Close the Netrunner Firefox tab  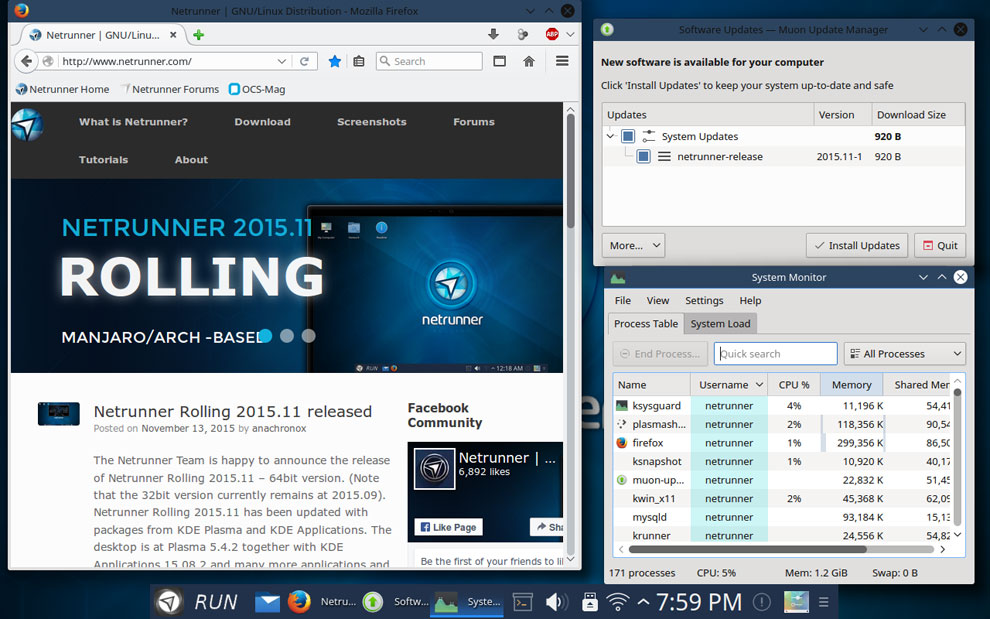173,35
